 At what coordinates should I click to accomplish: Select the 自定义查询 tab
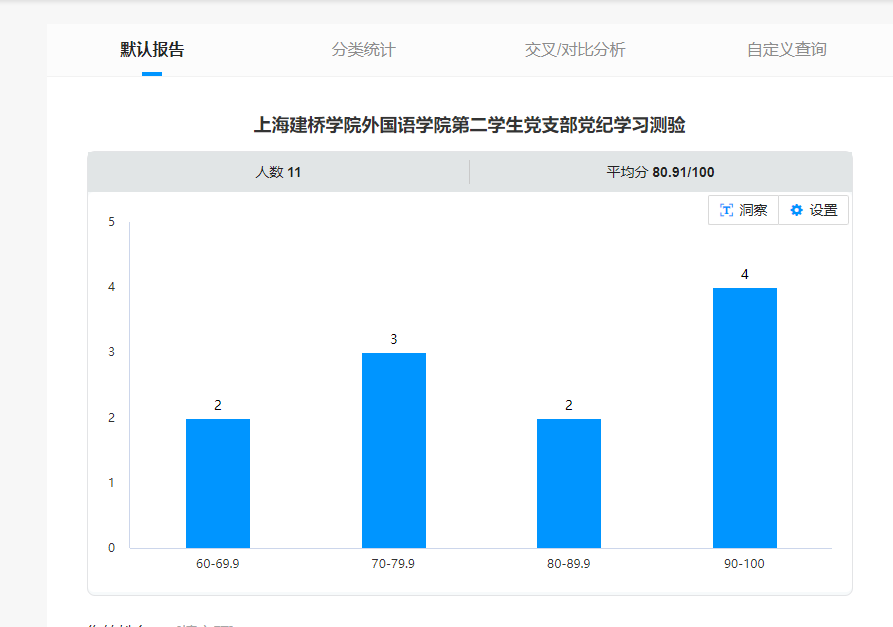[787, 50]
